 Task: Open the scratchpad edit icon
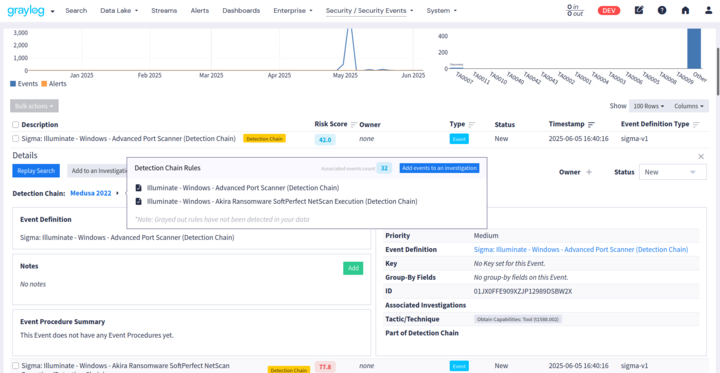tap(639, 10)
